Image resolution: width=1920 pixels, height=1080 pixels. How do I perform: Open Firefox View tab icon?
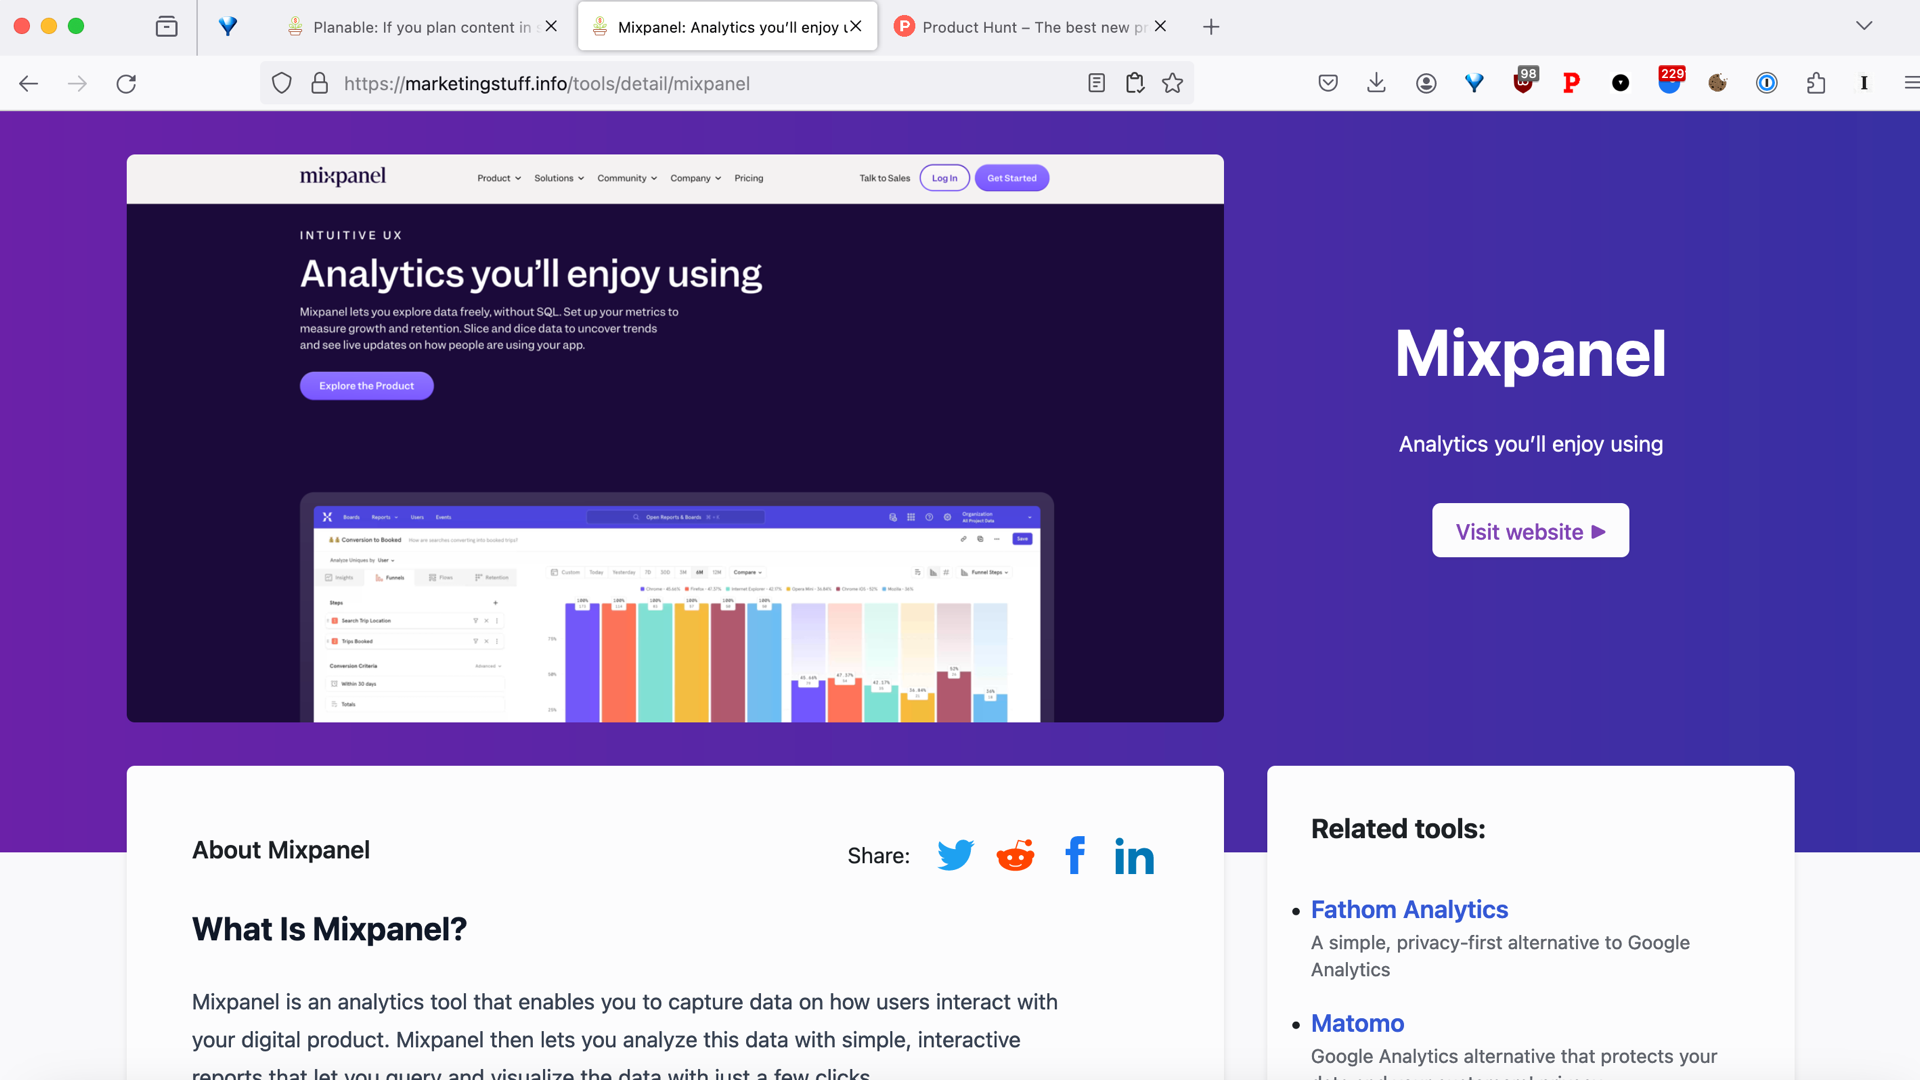(x=167, y=27)
